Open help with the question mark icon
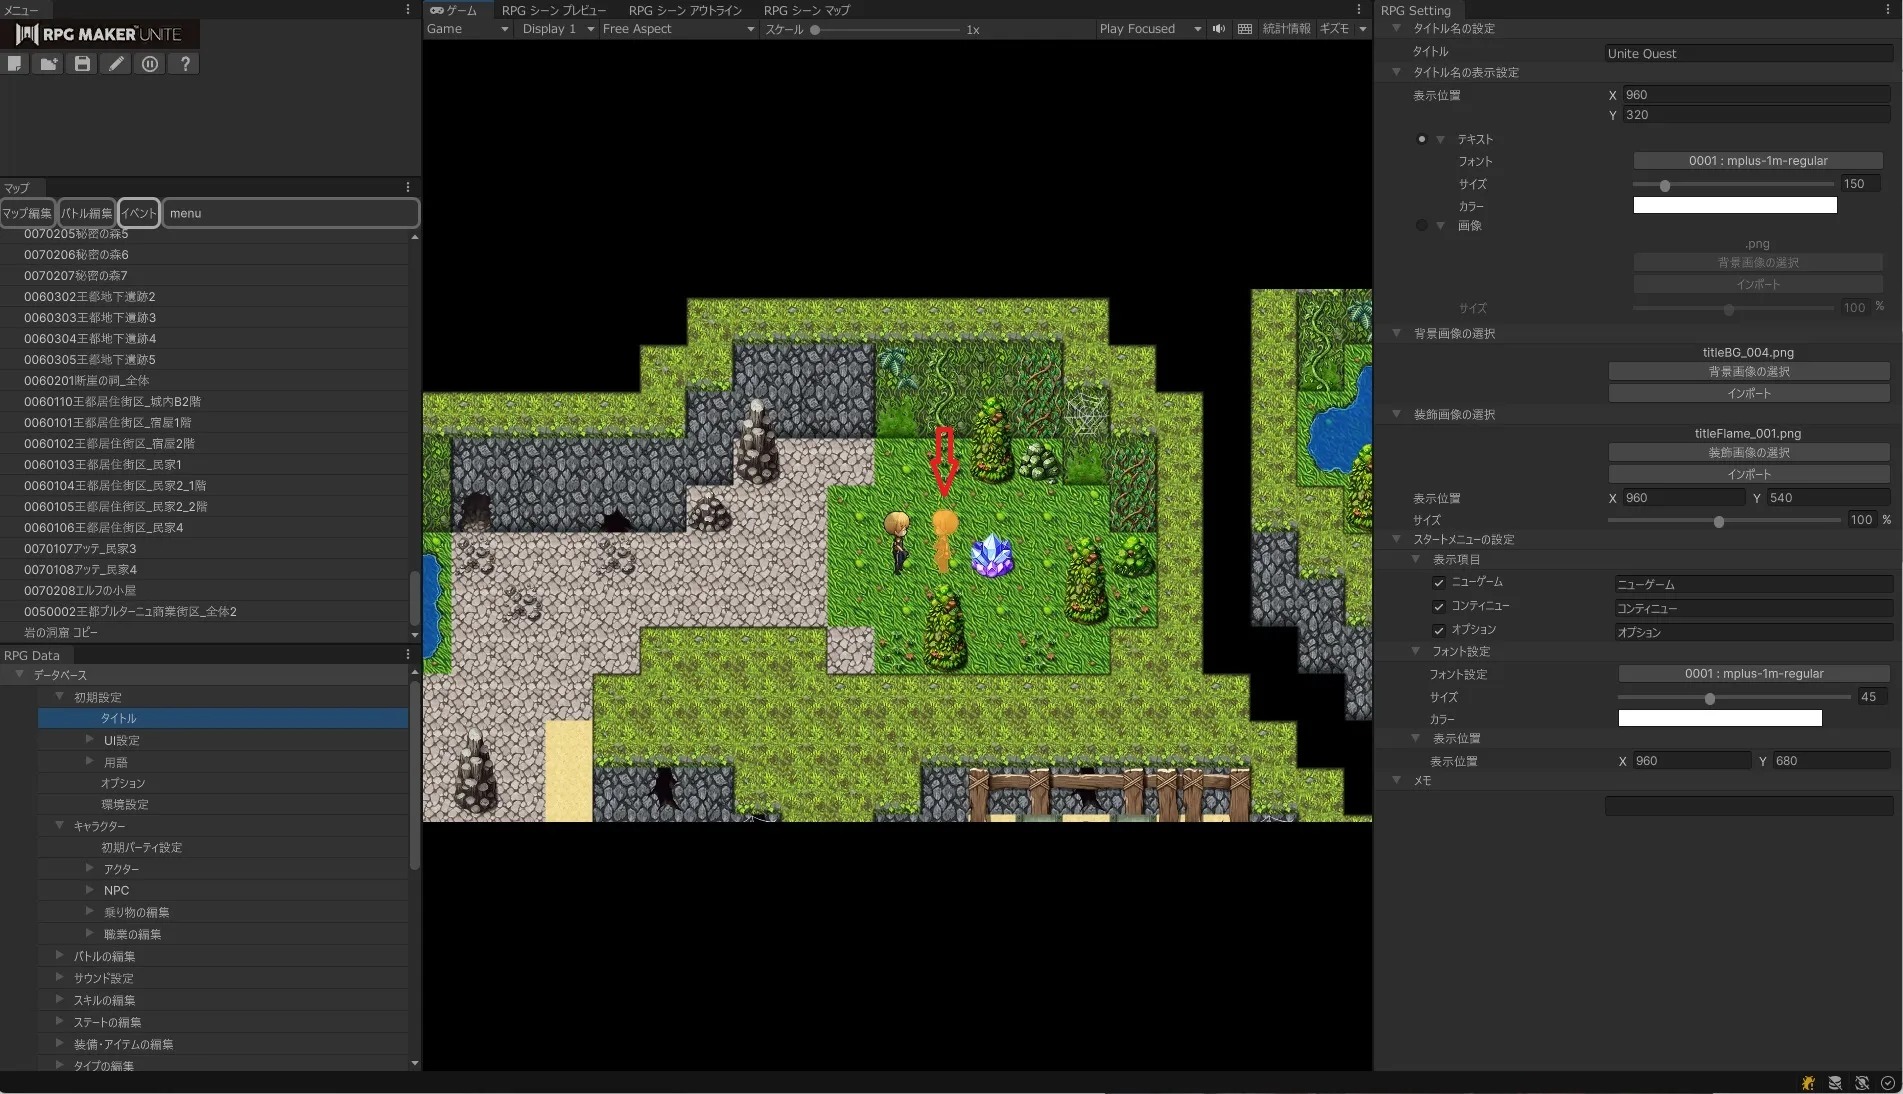 [184, 64]
